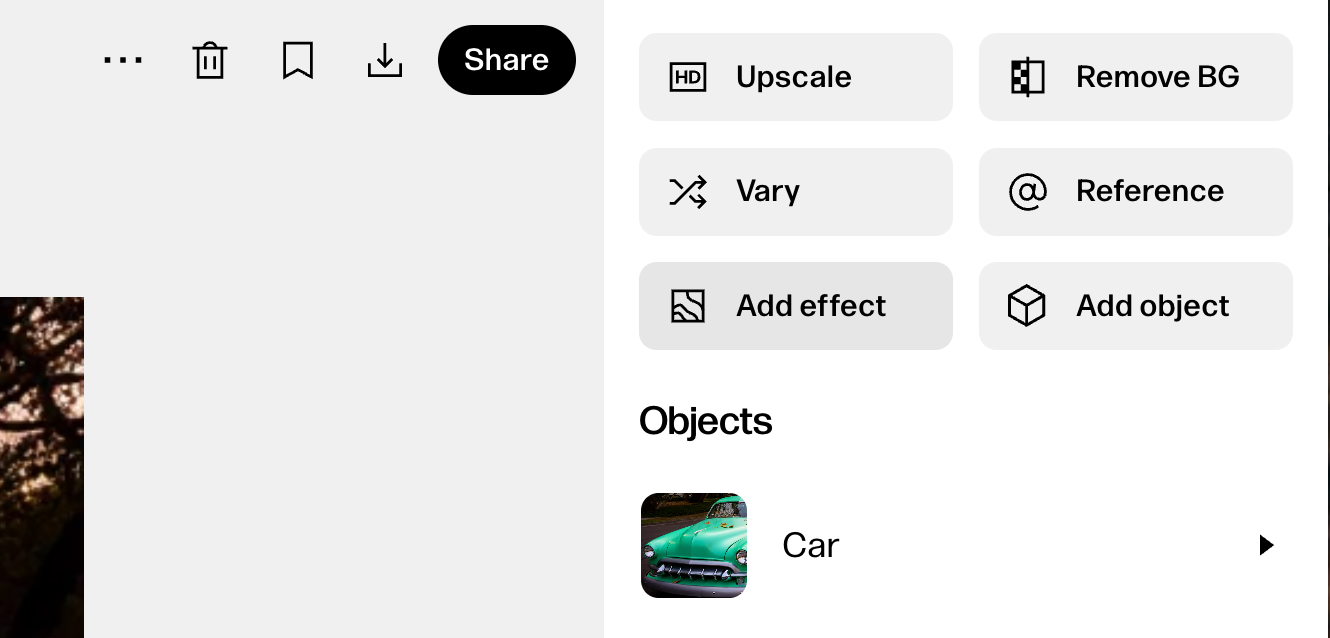Image resolution: width=1330 pixels, height=638 pixels.
Task: Click the @ icon on Reference
Action: tap(1027, 191)
